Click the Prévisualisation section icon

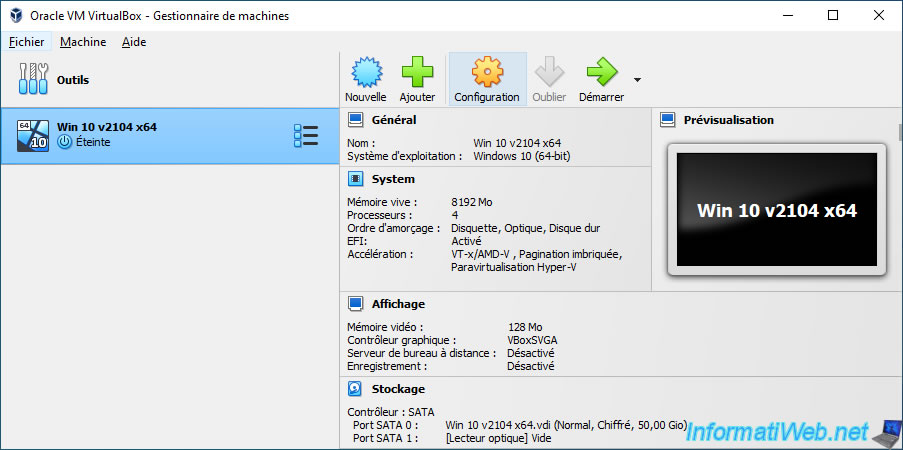667,120
